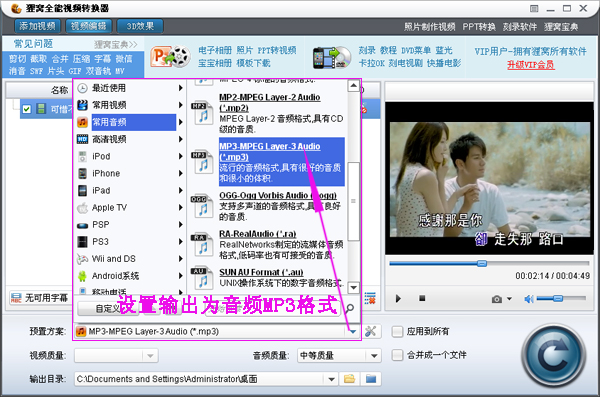600x397 pixels.
Task: Click the app menu icon in title bar
Action: [534, 8]
